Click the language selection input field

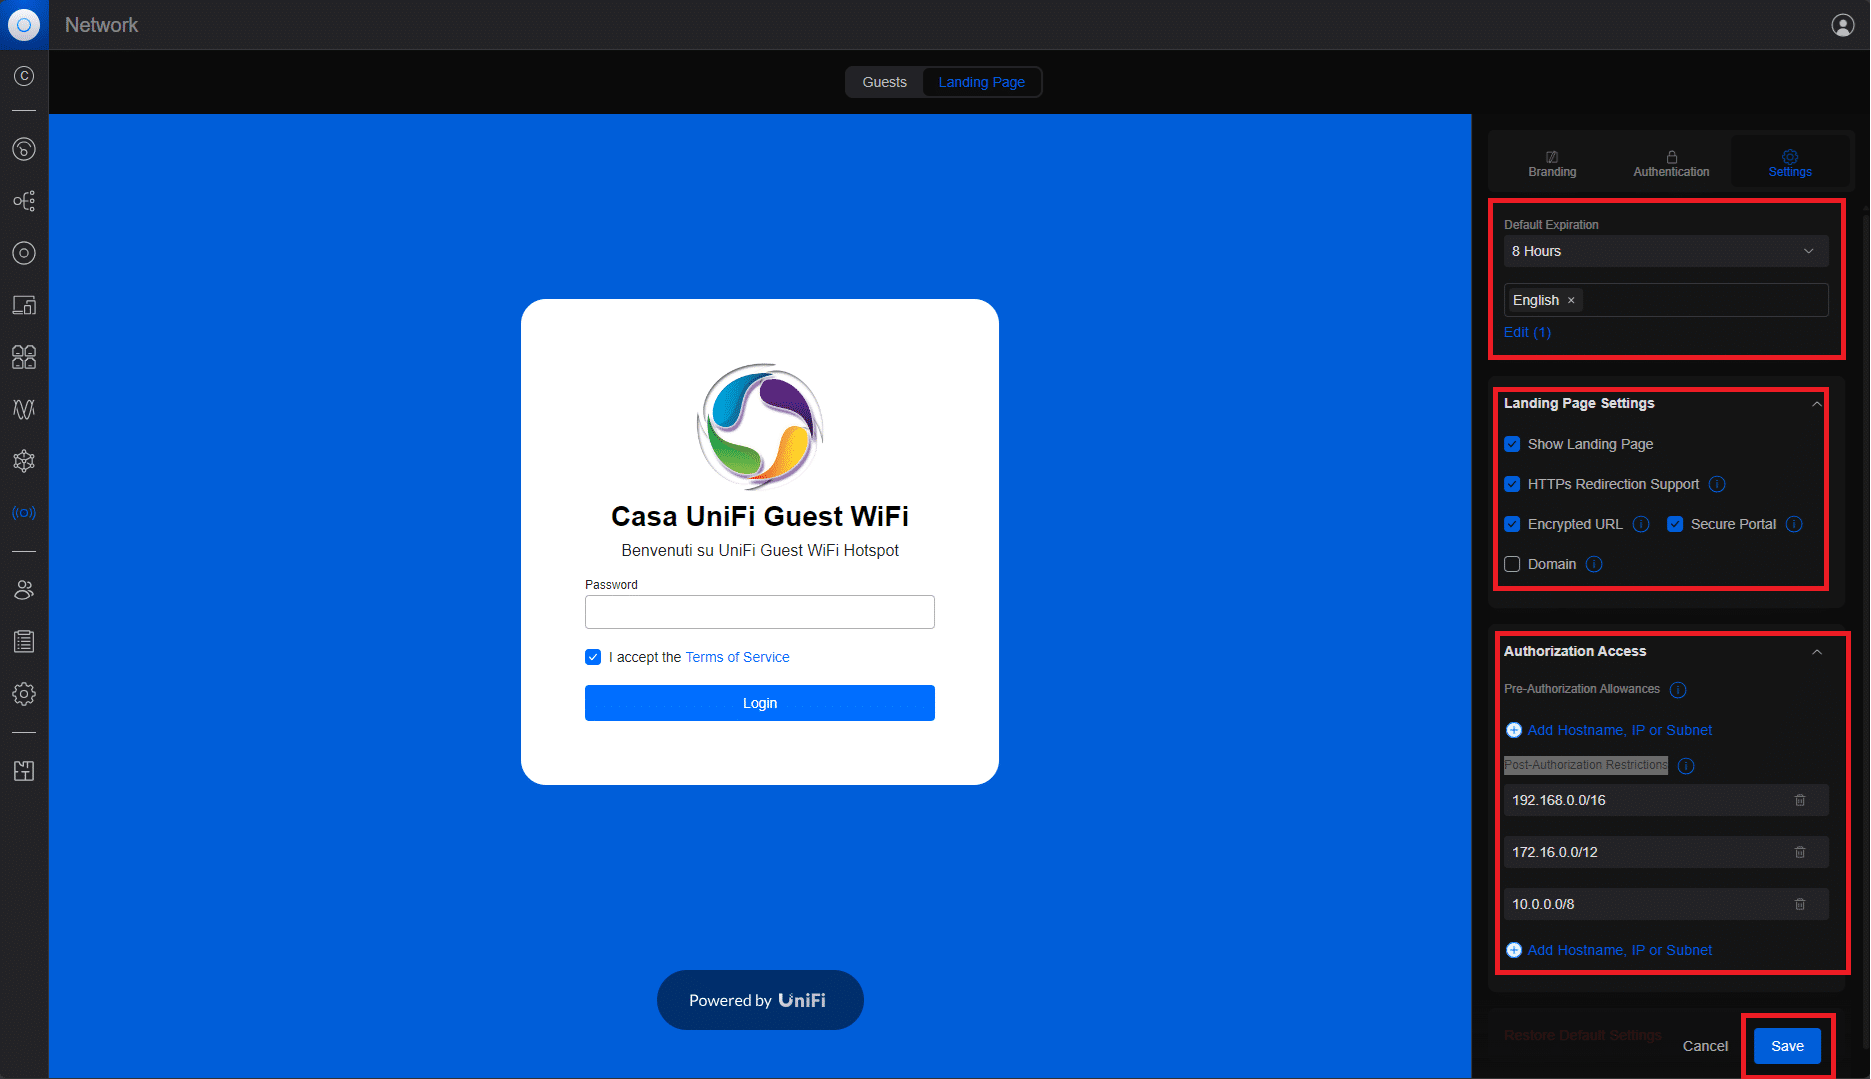click(x=1666, y=300)
